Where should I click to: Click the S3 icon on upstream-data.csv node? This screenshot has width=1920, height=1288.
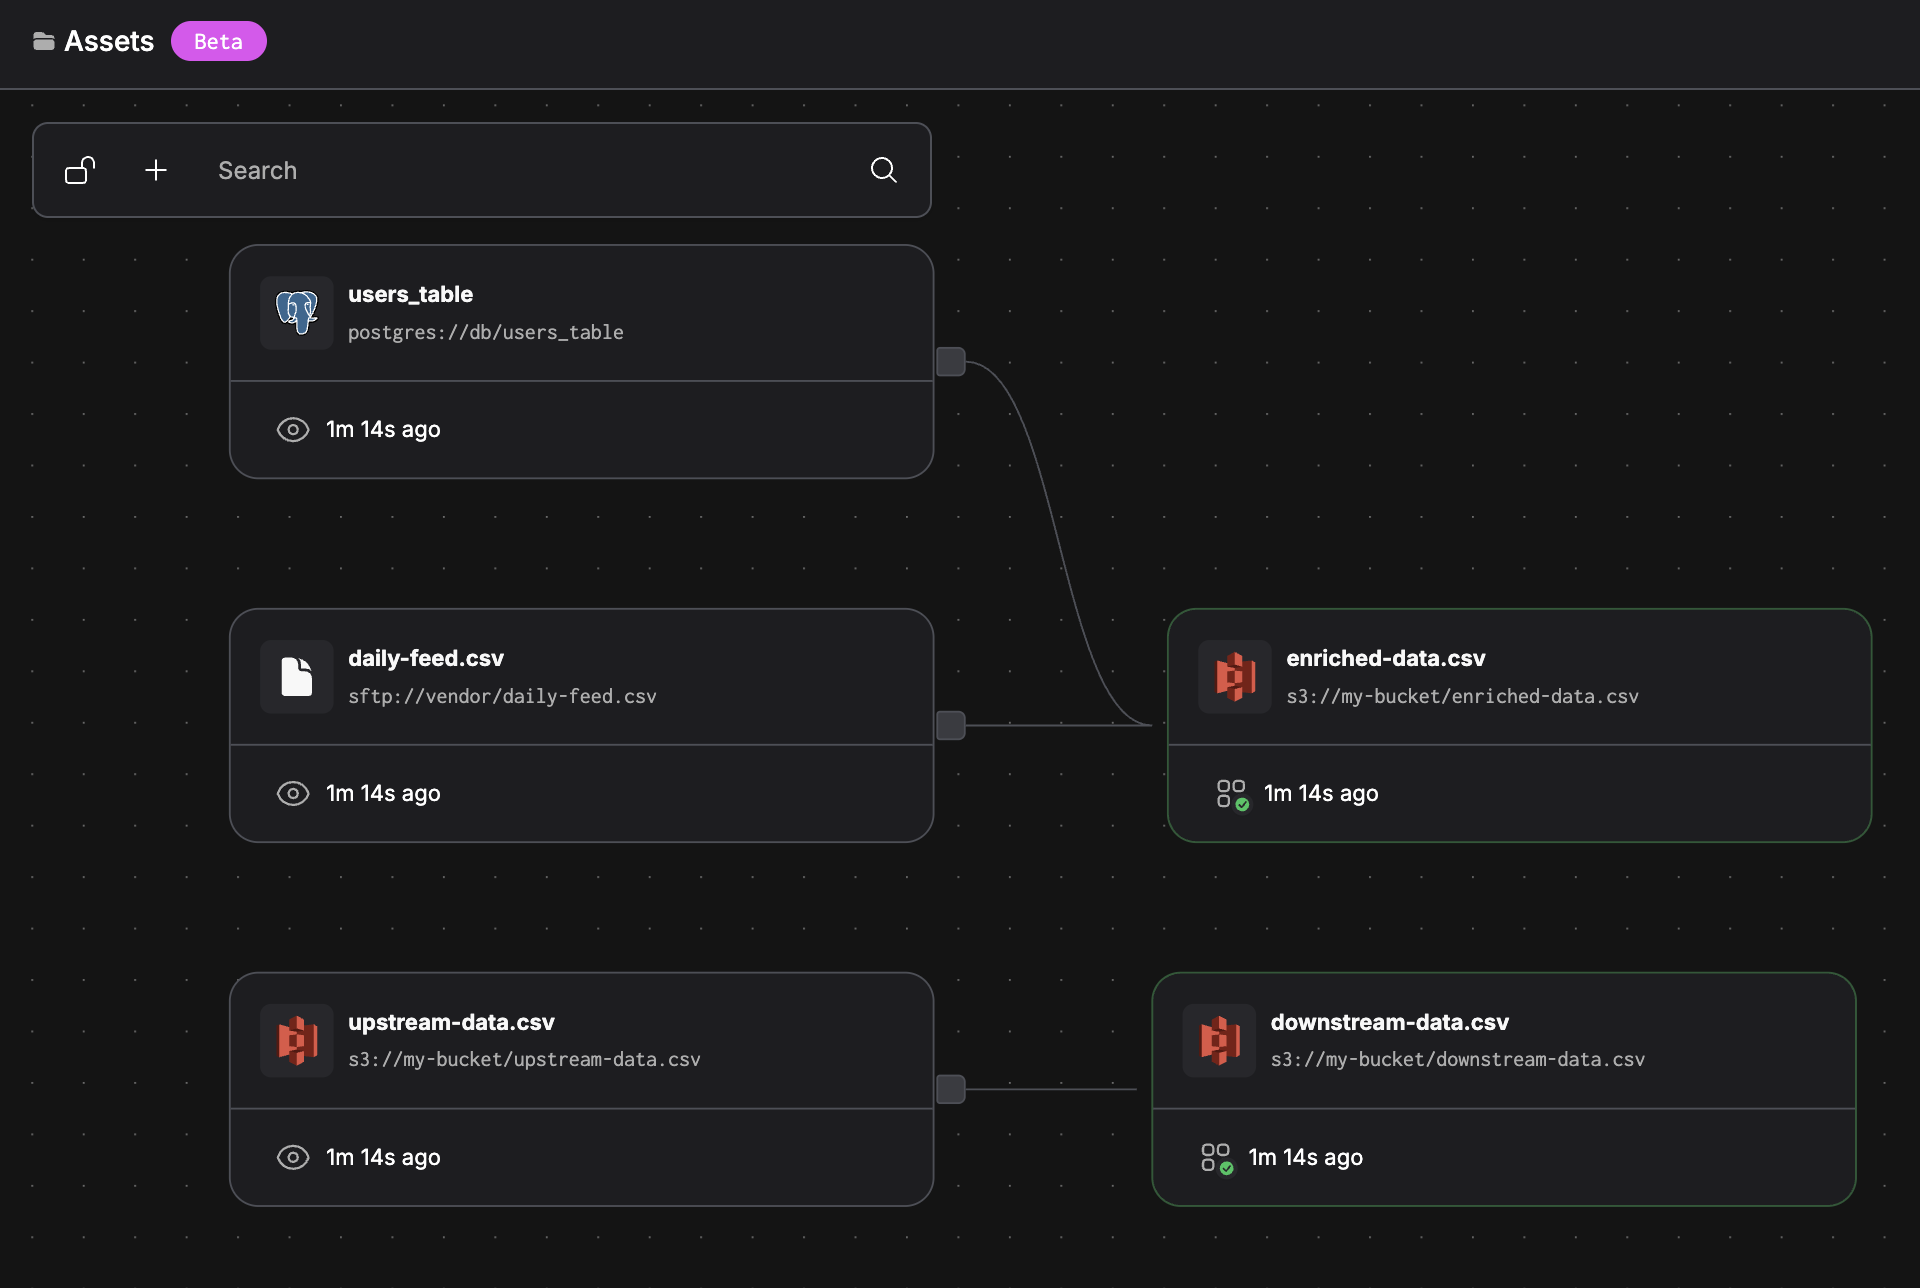295,1040
